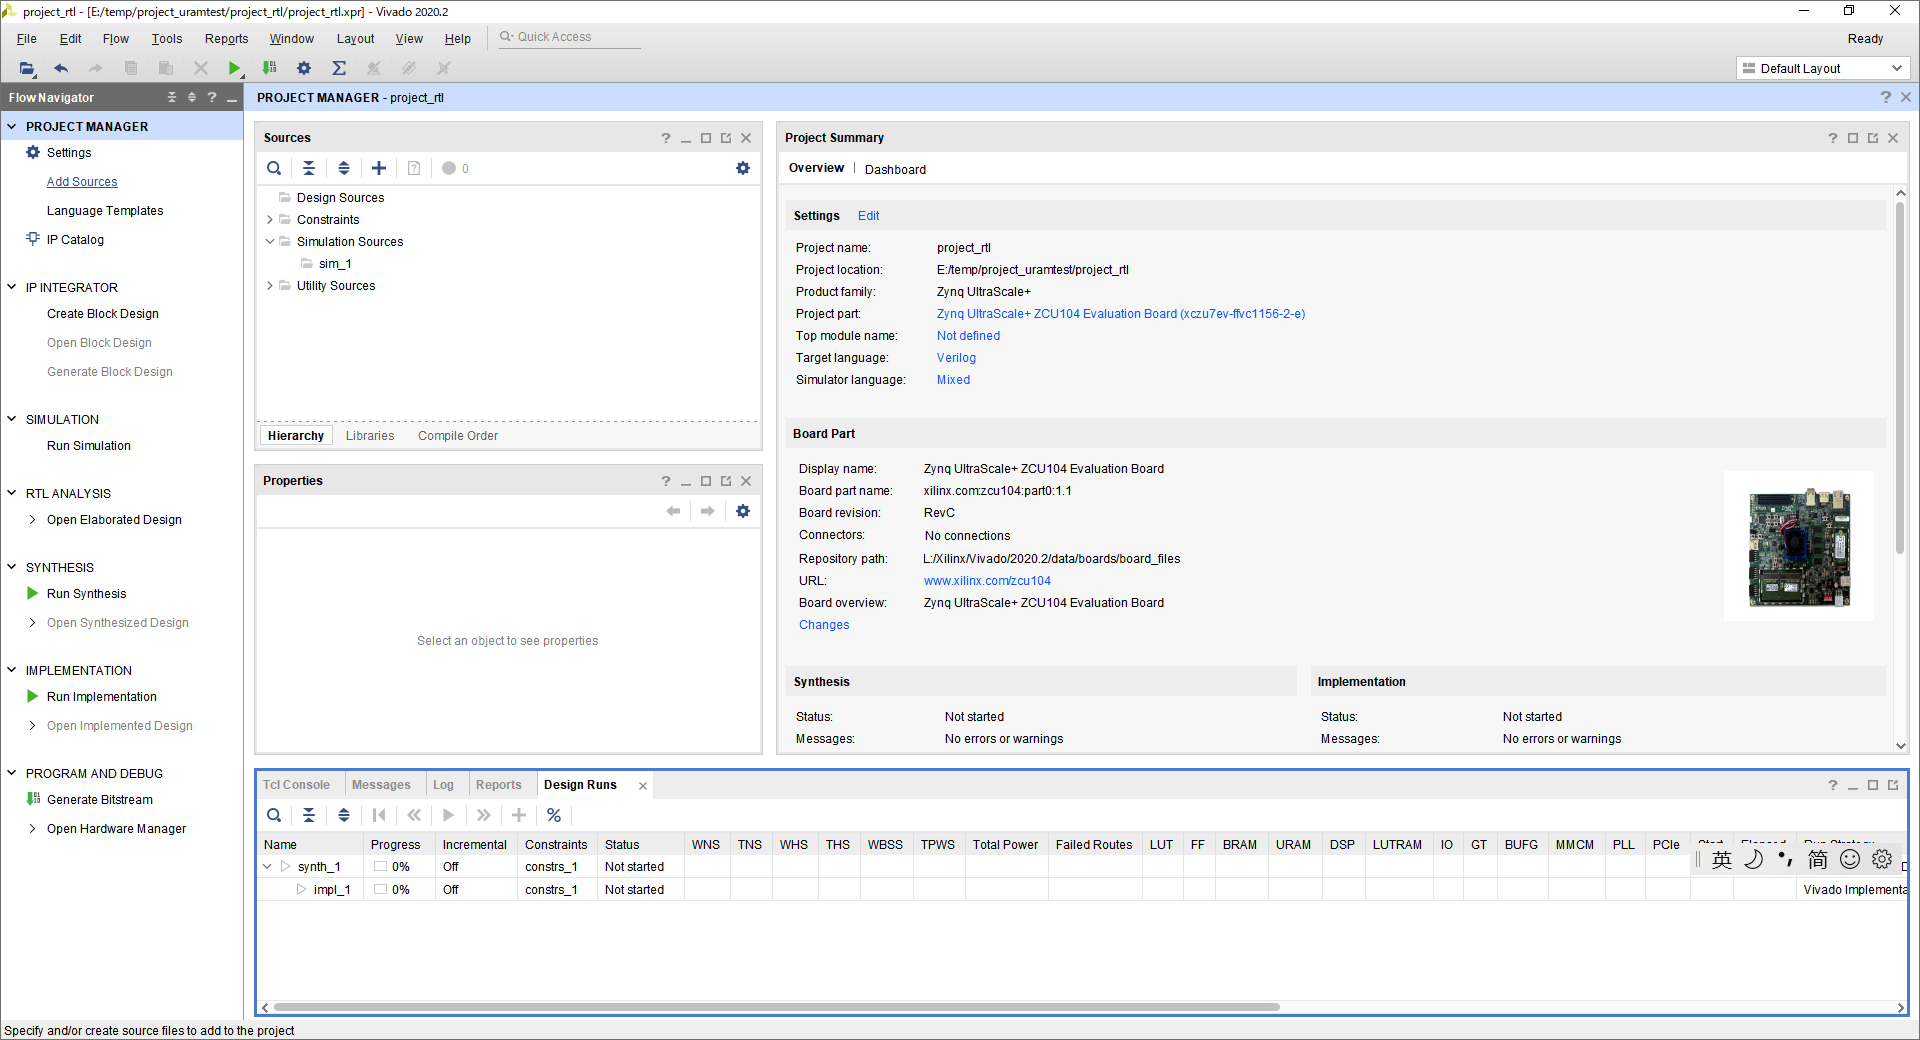1920x1040 pixels.
Task: Click Add Sources link in Flow Navigator
Action: pyautogui.click(x=82, y=182)
